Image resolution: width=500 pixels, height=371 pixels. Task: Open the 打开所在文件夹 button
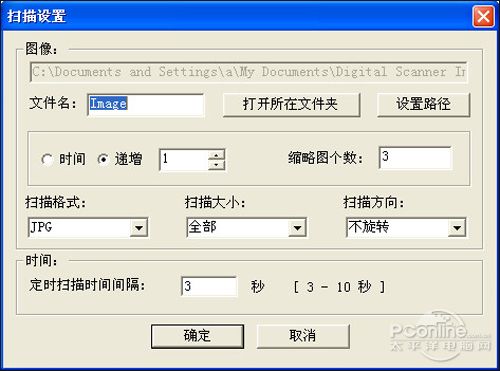coord(291,105)
